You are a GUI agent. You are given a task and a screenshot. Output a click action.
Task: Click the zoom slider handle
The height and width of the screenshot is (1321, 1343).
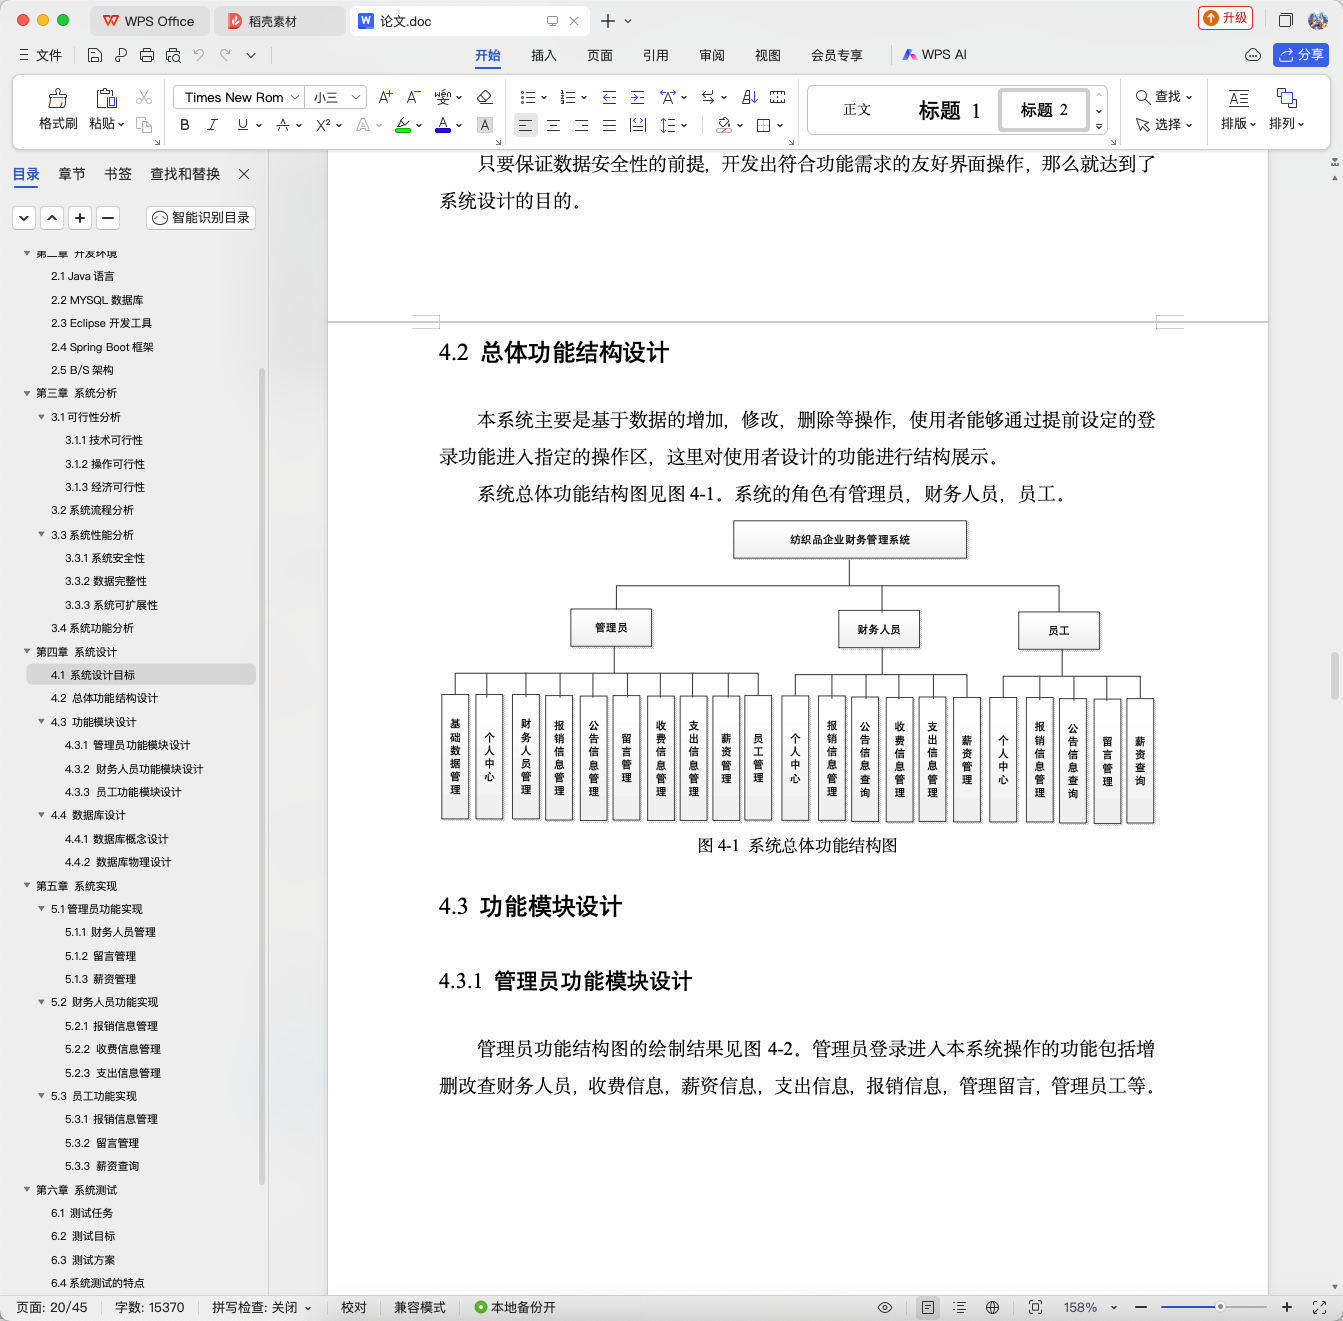[1220, 1307]
